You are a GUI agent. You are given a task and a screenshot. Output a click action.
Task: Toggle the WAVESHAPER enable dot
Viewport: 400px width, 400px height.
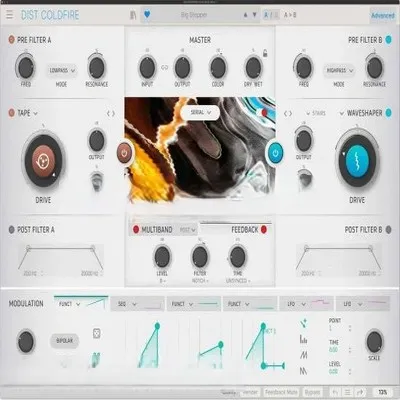388,113
